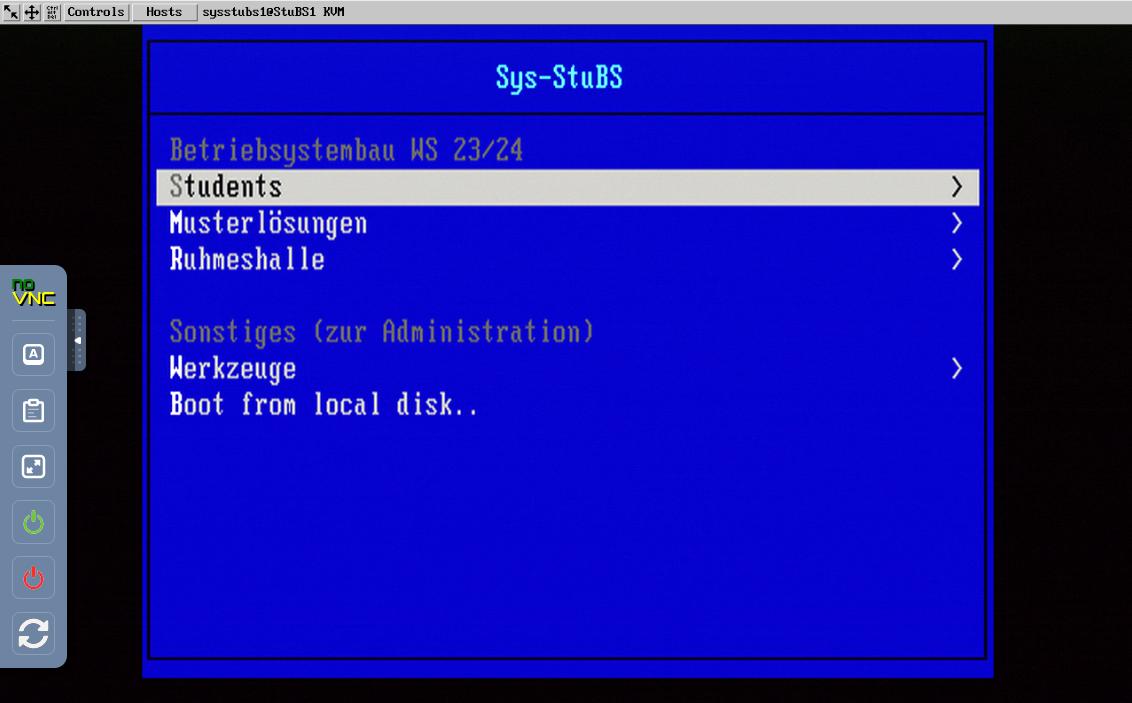Open the Controls menu
The image size is (1132, 703).
tap(96, 12)
